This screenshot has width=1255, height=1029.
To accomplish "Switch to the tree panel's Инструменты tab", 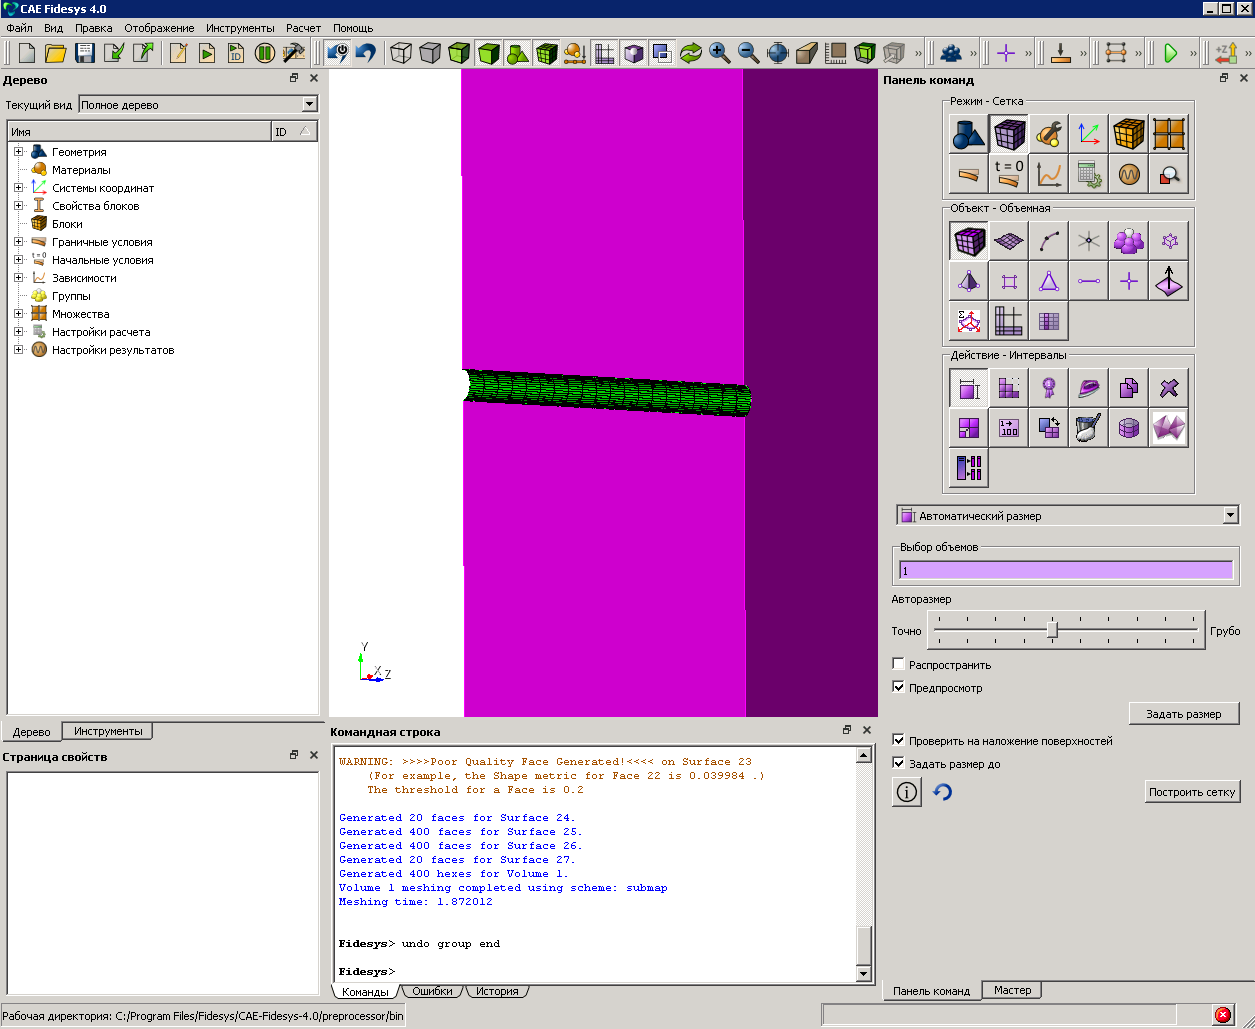I will [x=108, y=731].
